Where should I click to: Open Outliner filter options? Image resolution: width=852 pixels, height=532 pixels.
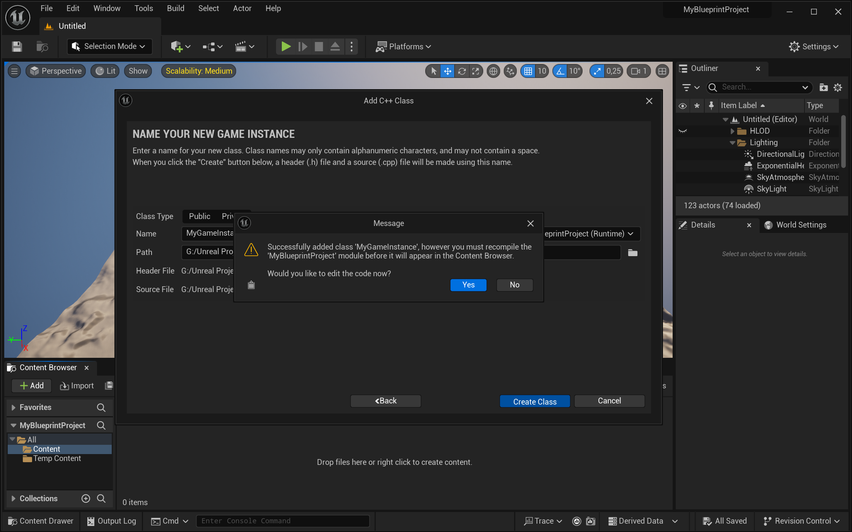pyautogui.click(x=690, y=87)
